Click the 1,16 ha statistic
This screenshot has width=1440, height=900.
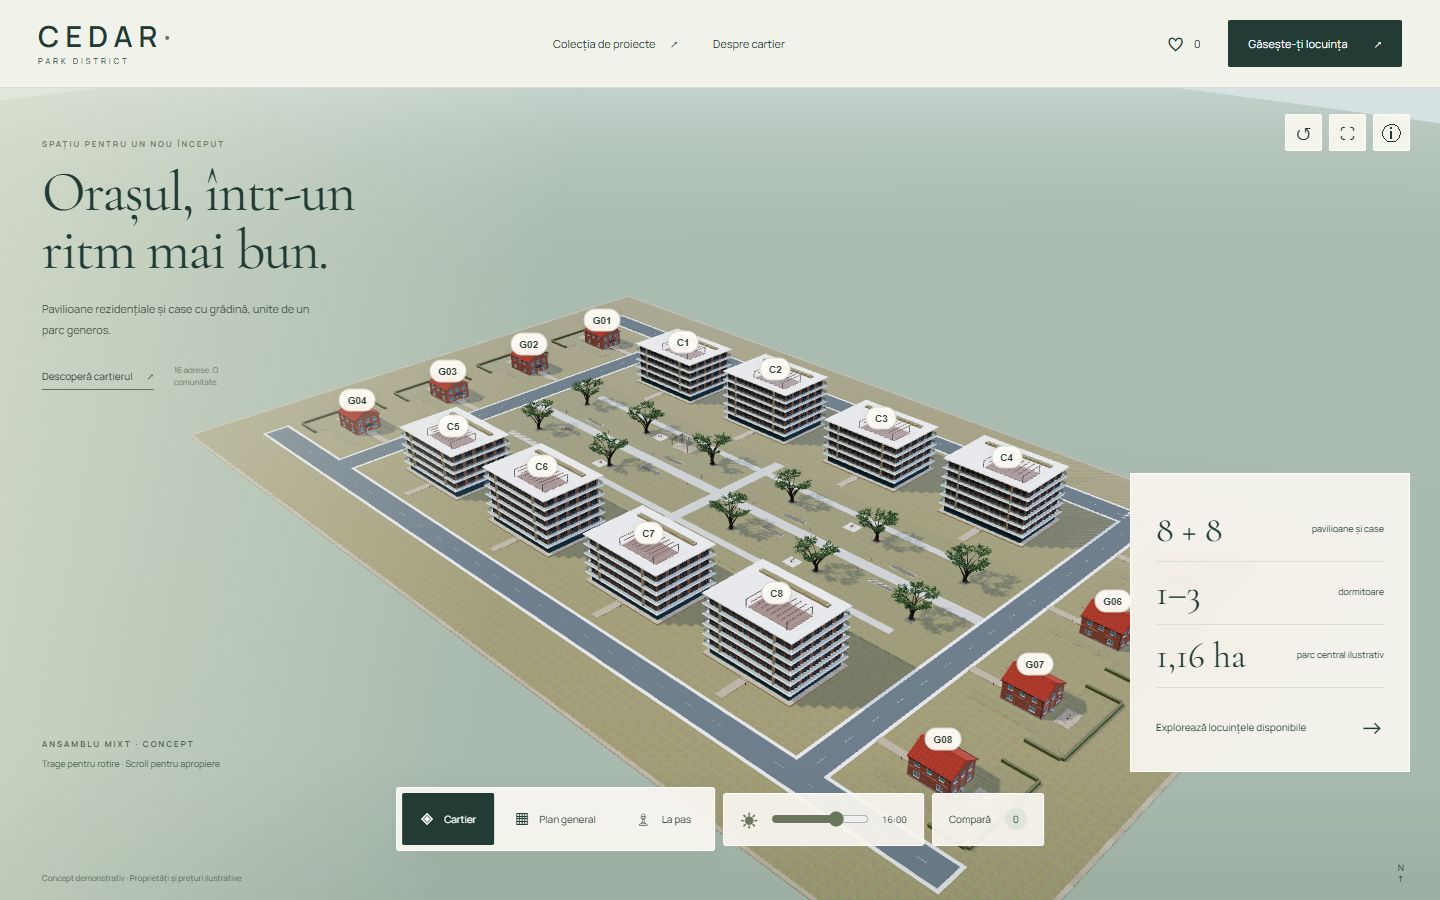point(1201,656)
